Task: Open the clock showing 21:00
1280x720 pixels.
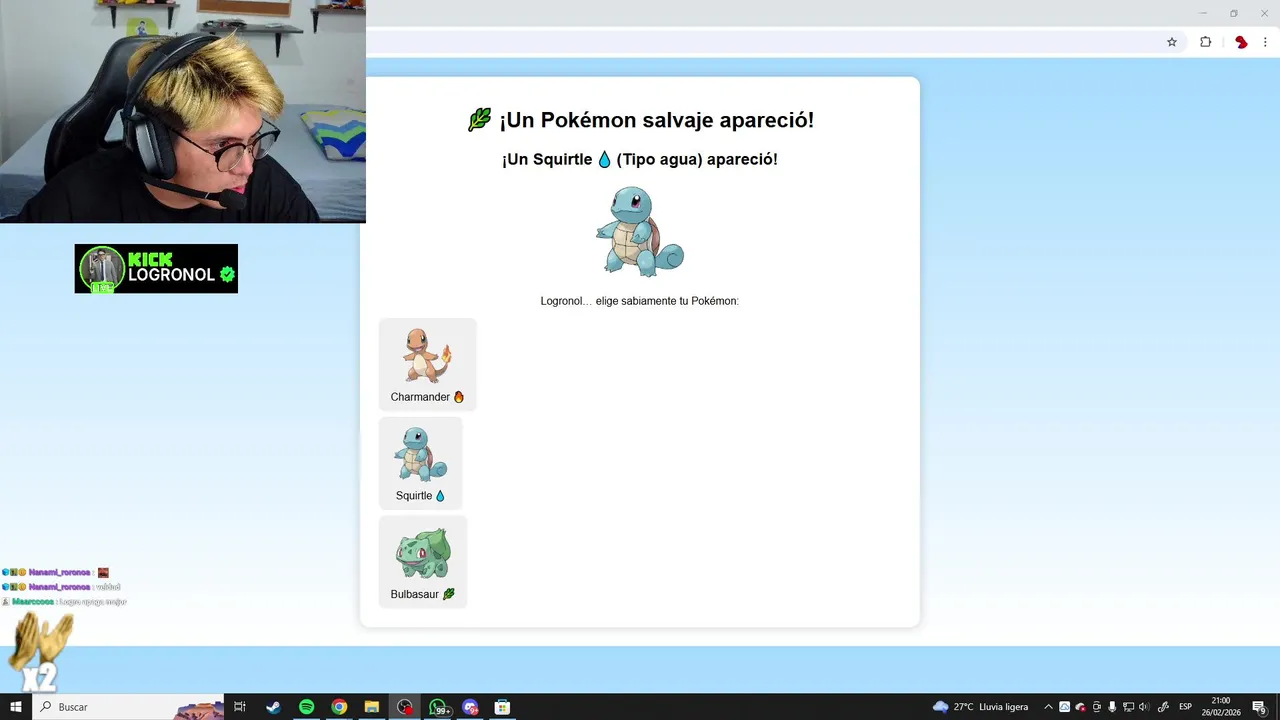Action: pos(1220,707)
